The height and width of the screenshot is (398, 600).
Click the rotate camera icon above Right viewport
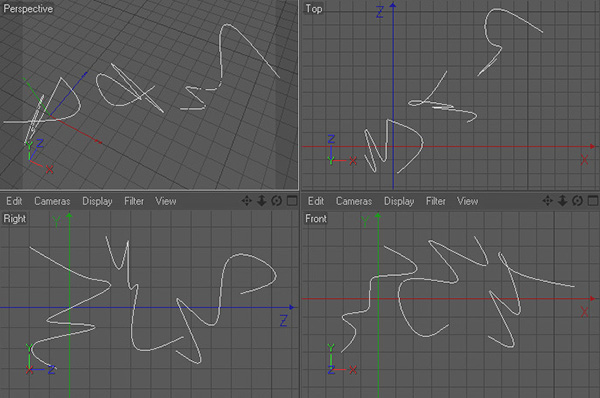276,201
